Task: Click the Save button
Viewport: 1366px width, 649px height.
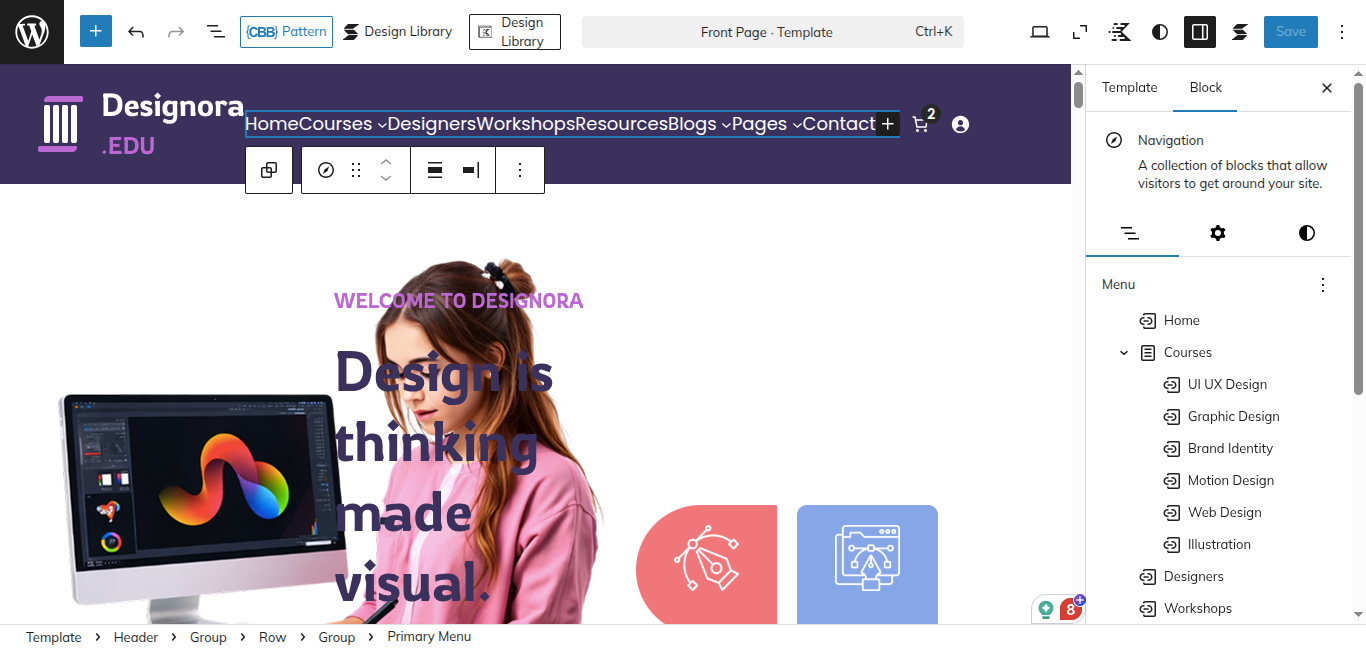Action: 1290,32
